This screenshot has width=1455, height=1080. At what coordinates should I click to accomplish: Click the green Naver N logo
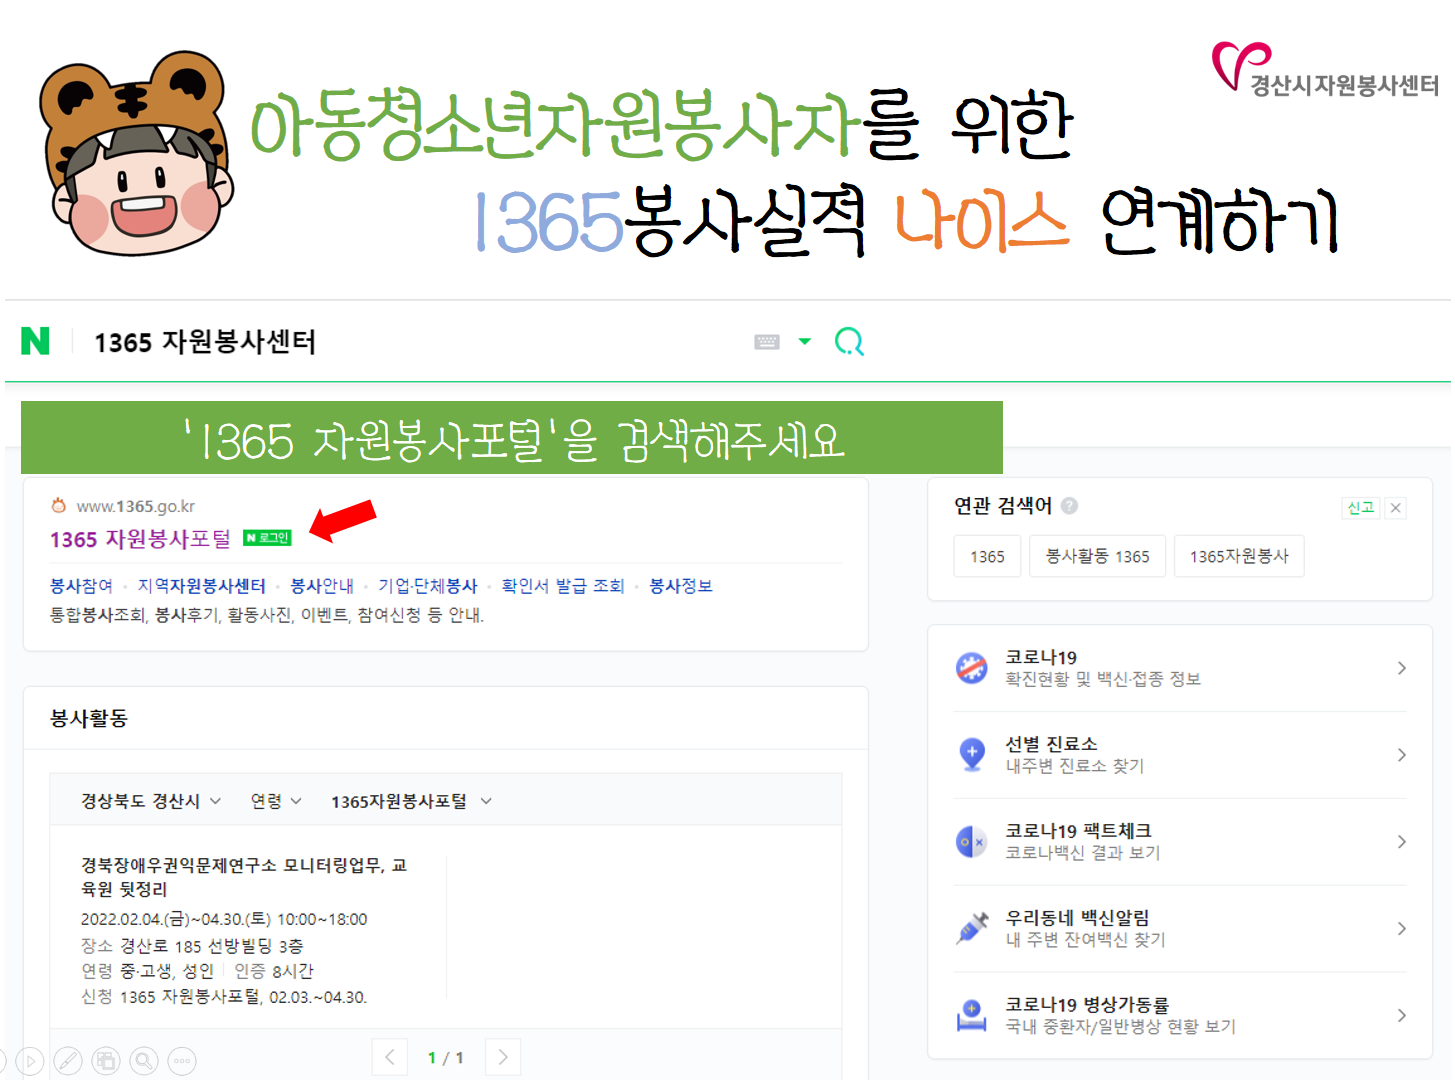click(x=35, y=341)
